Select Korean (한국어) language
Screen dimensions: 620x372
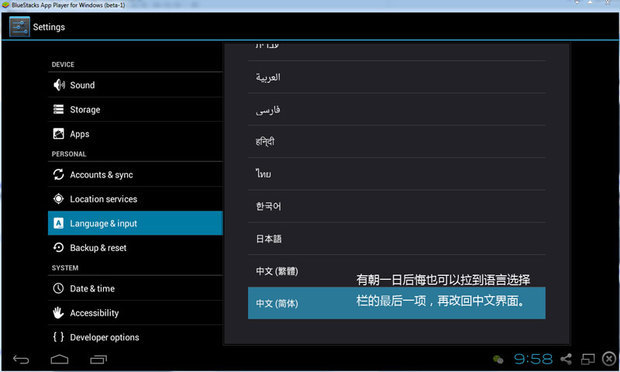[x=397, y=206]
